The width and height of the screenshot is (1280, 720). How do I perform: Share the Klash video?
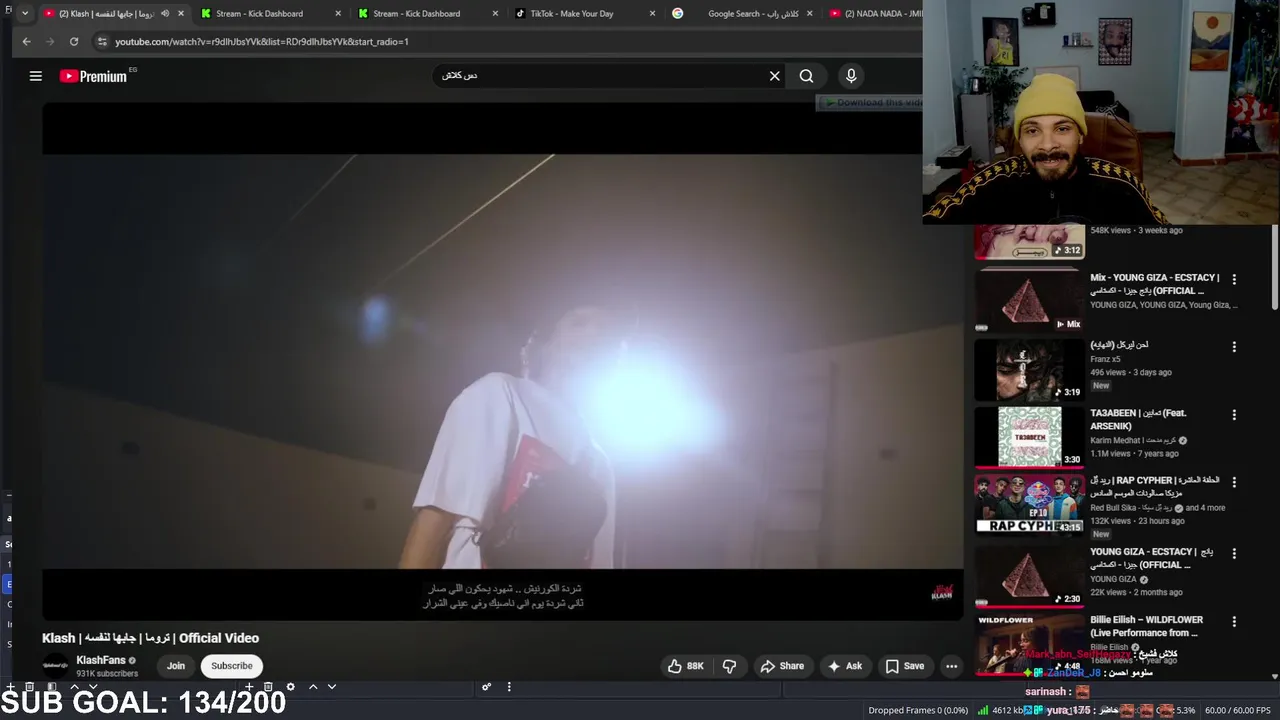(x=782, y=666)
